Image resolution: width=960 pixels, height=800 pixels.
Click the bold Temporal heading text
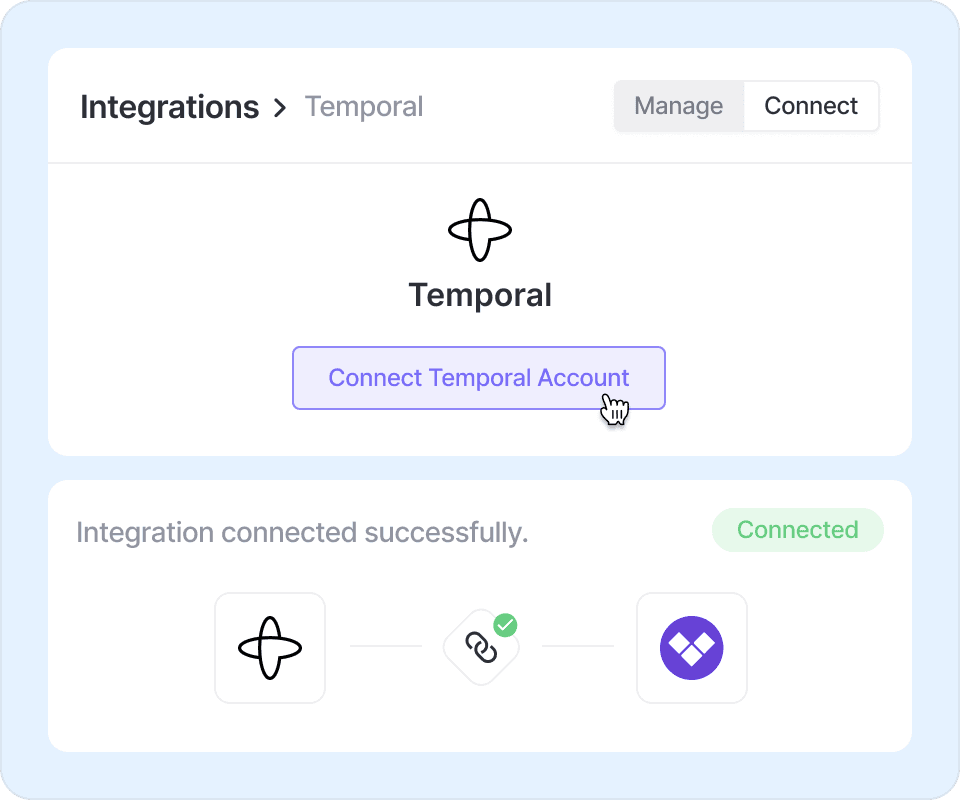point(480,296)
